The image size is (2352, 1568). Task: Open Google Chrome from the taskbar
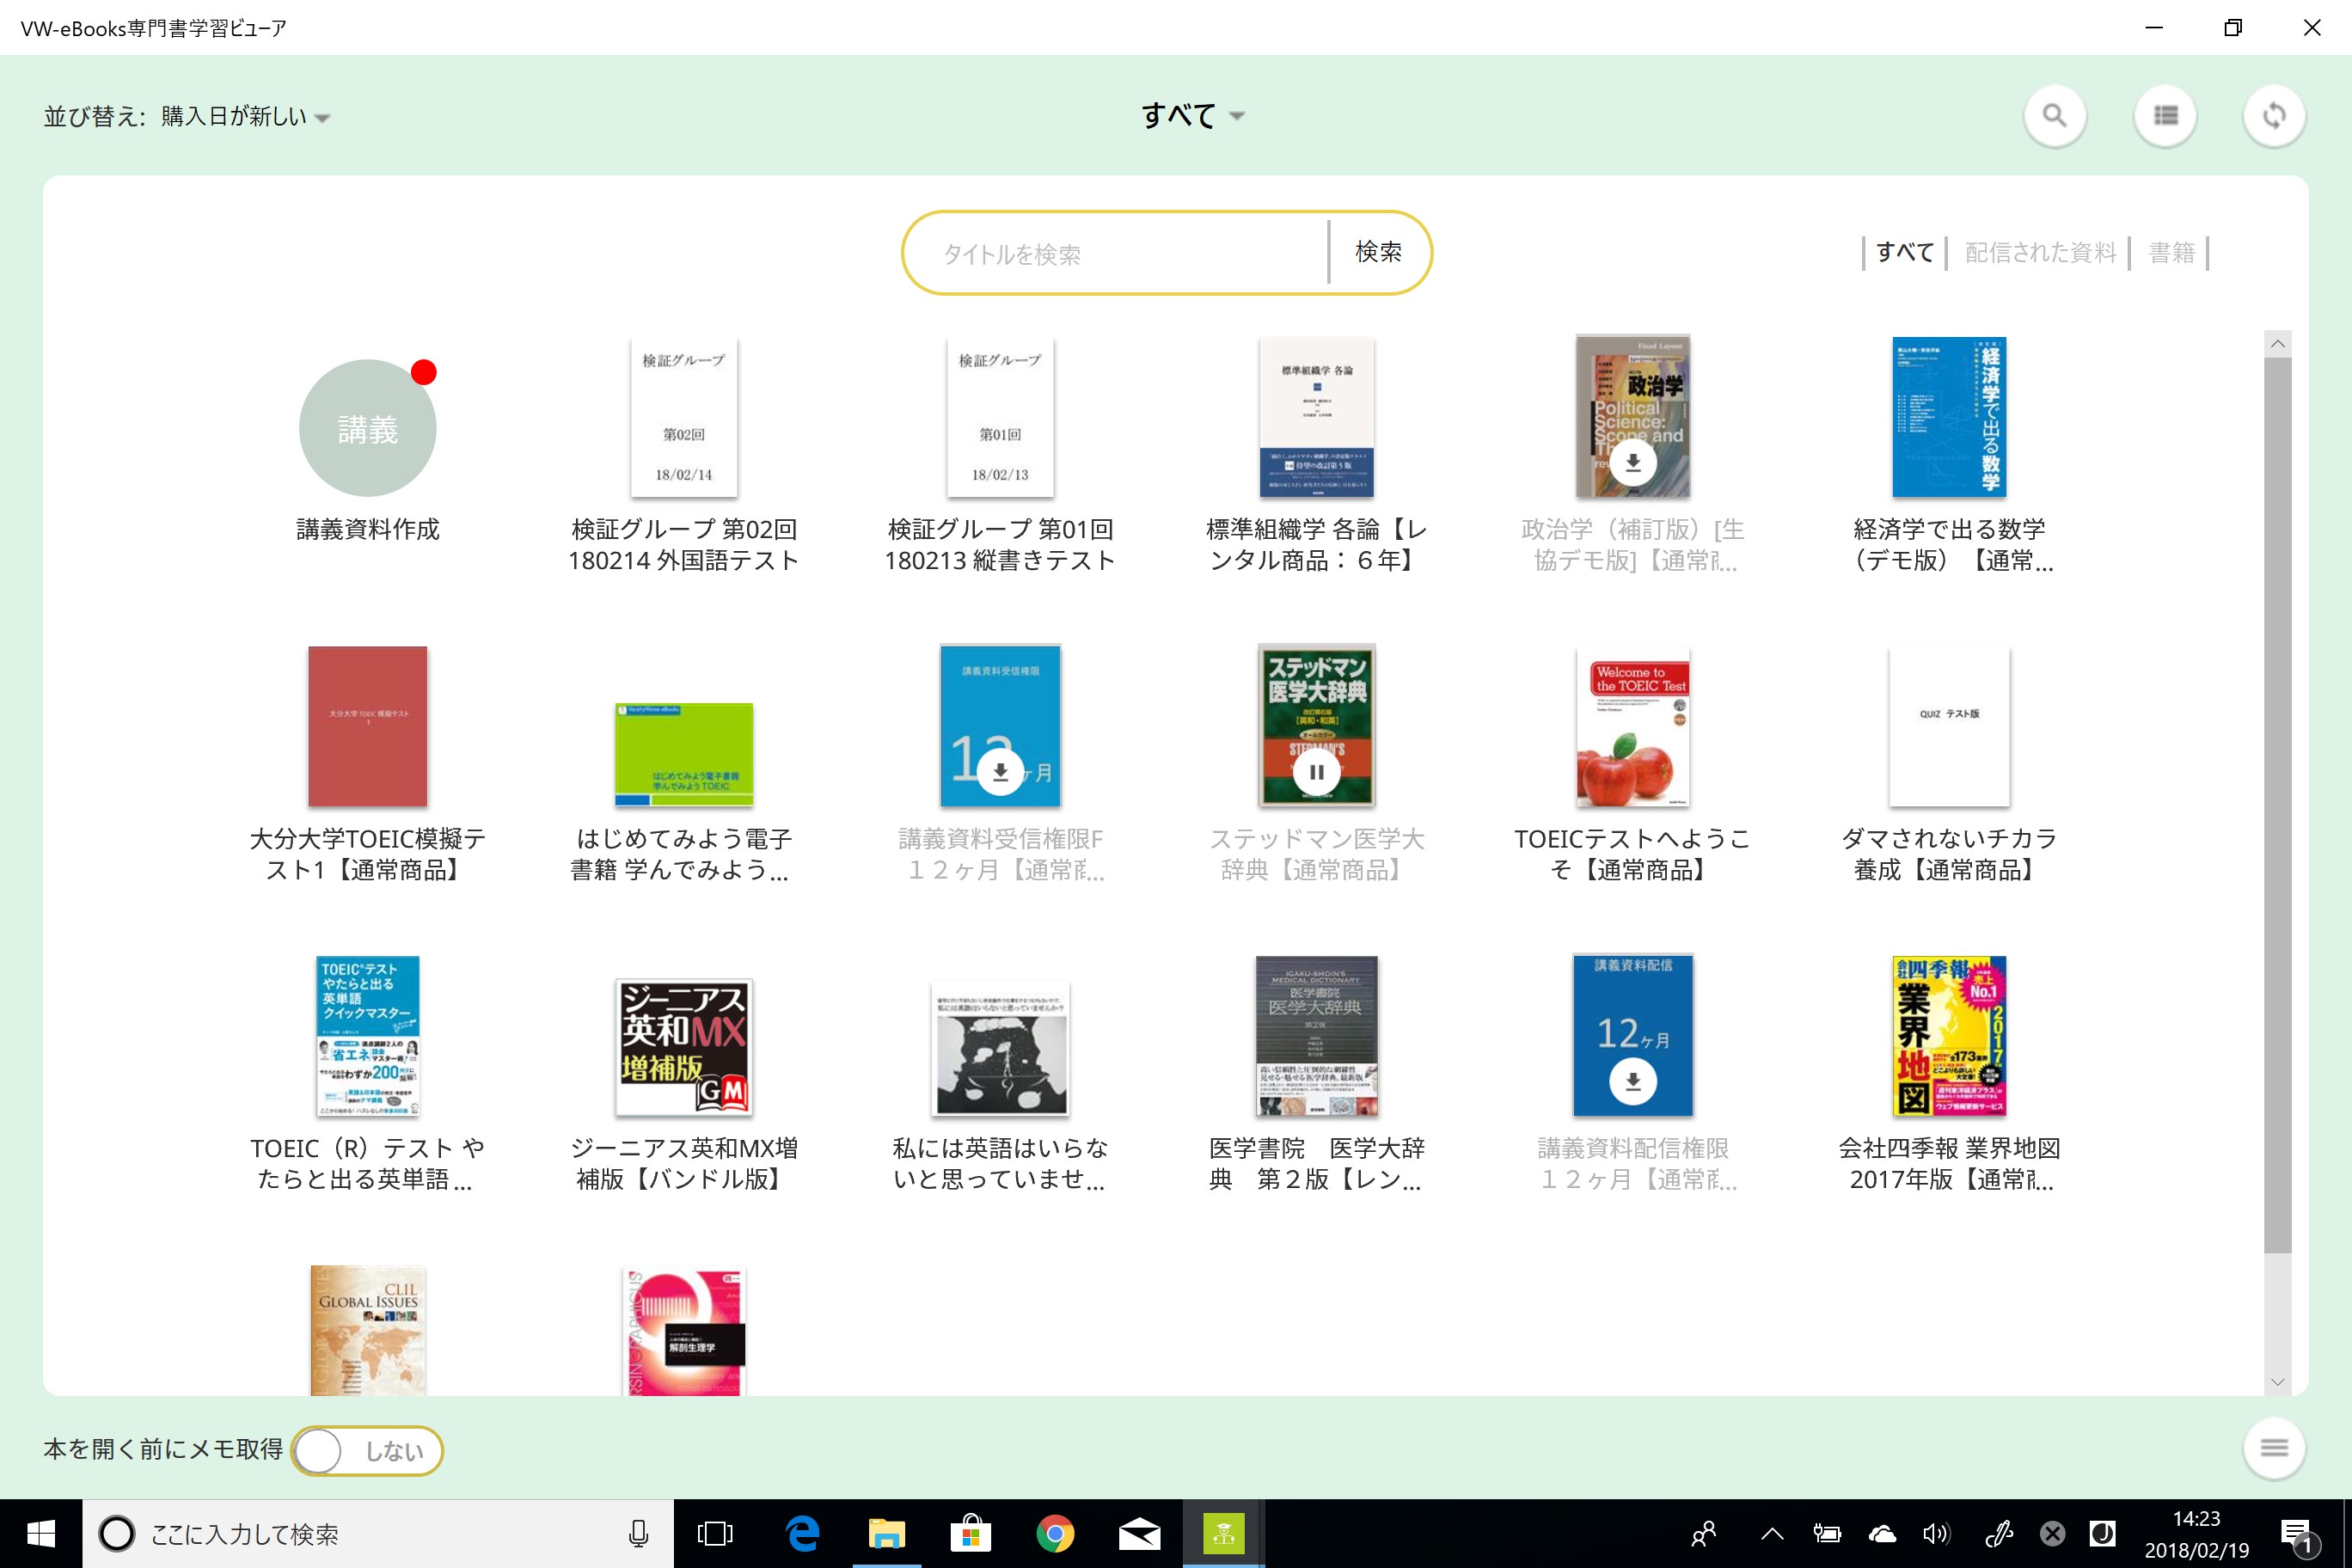click(x=1055, y=1533)
